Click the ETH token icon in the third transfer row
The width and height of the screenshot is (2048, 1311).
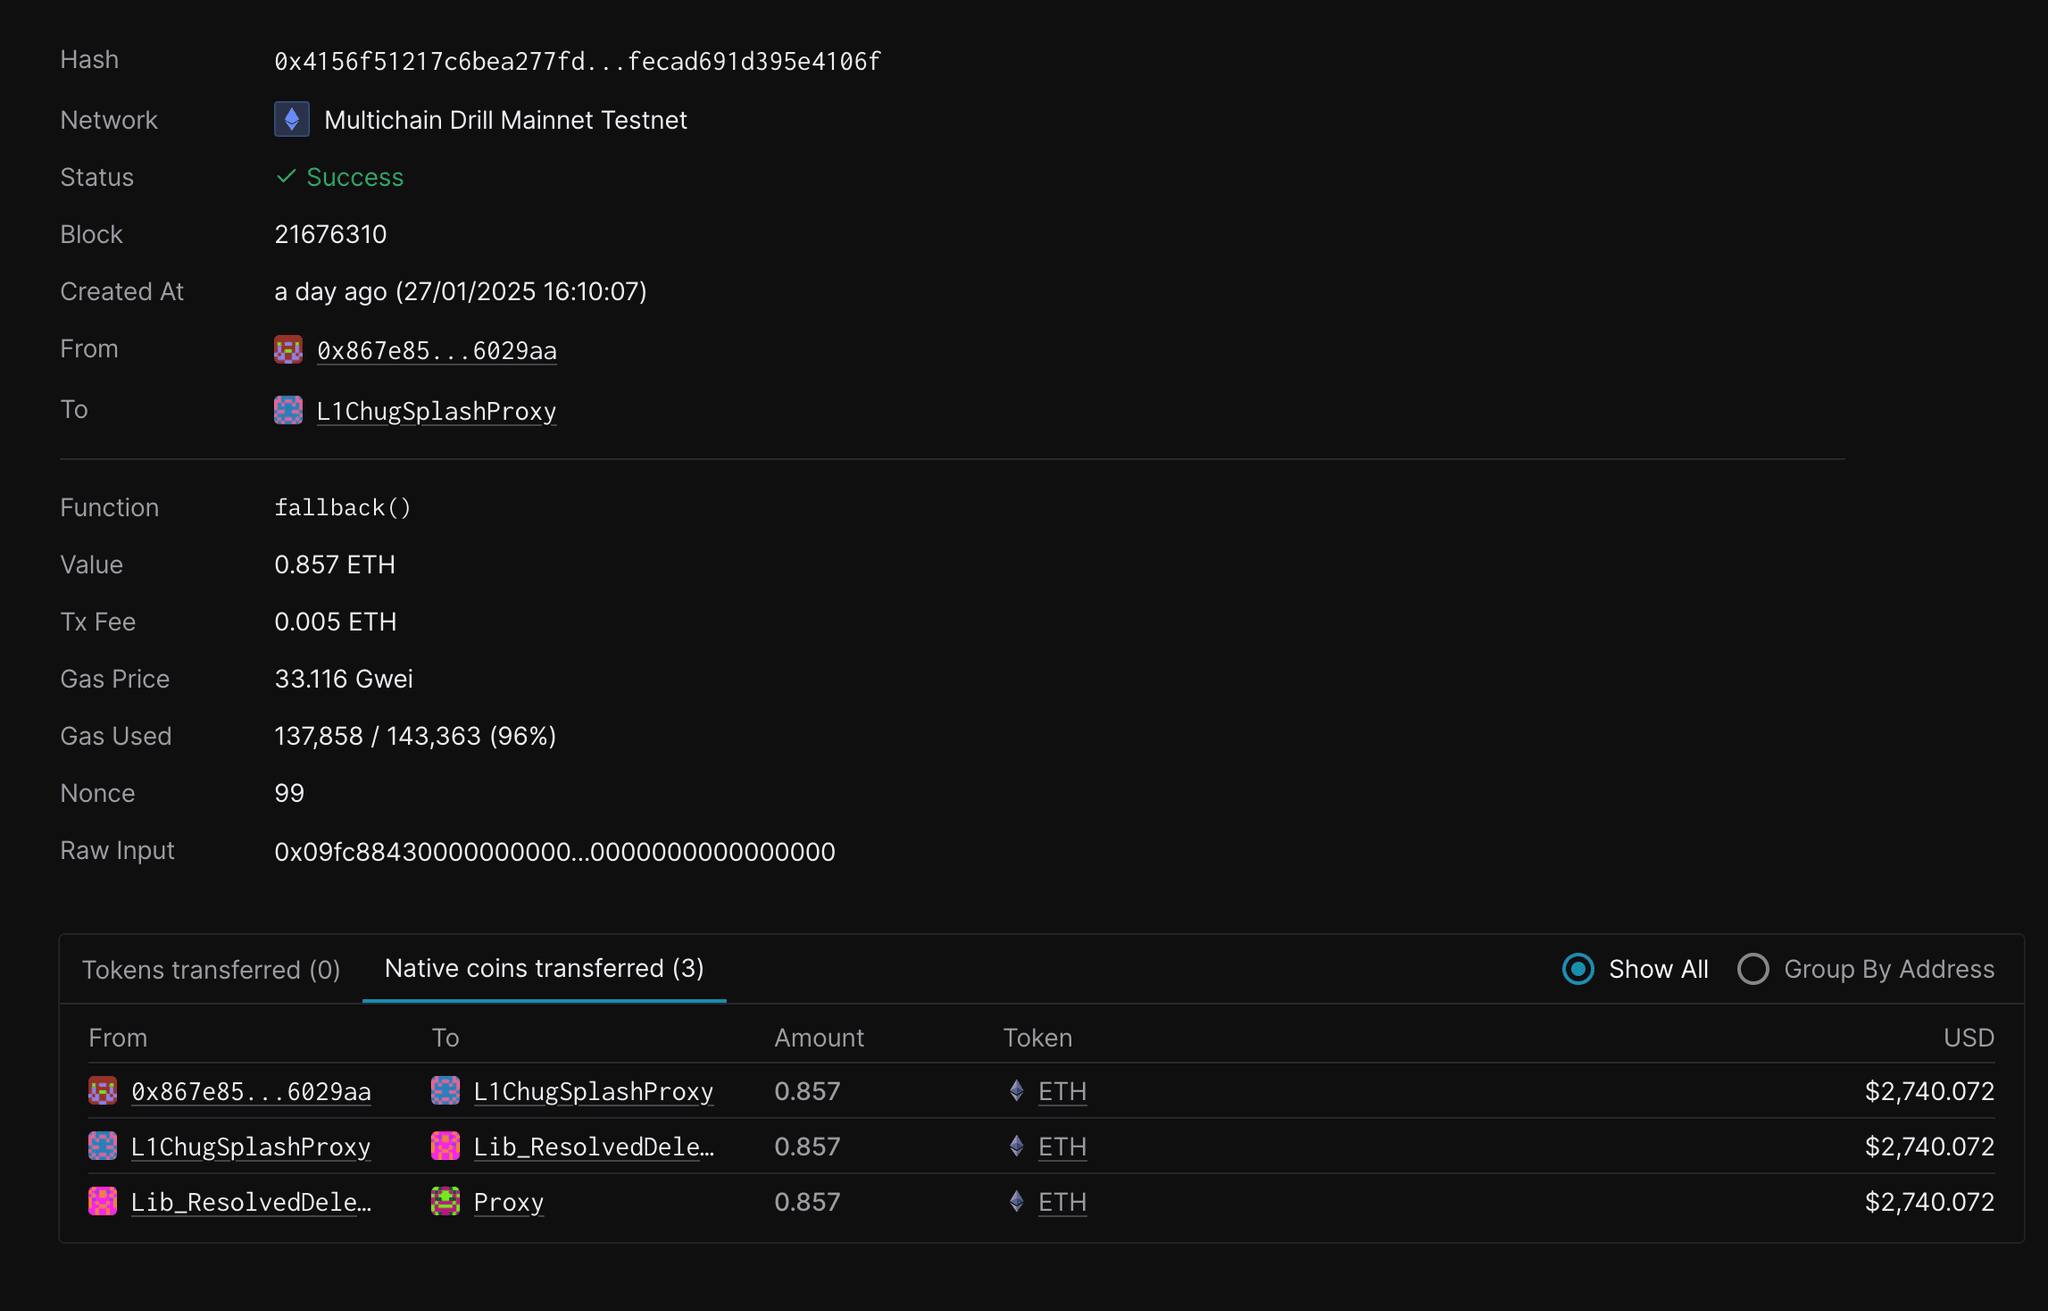coord(1018,1202)
